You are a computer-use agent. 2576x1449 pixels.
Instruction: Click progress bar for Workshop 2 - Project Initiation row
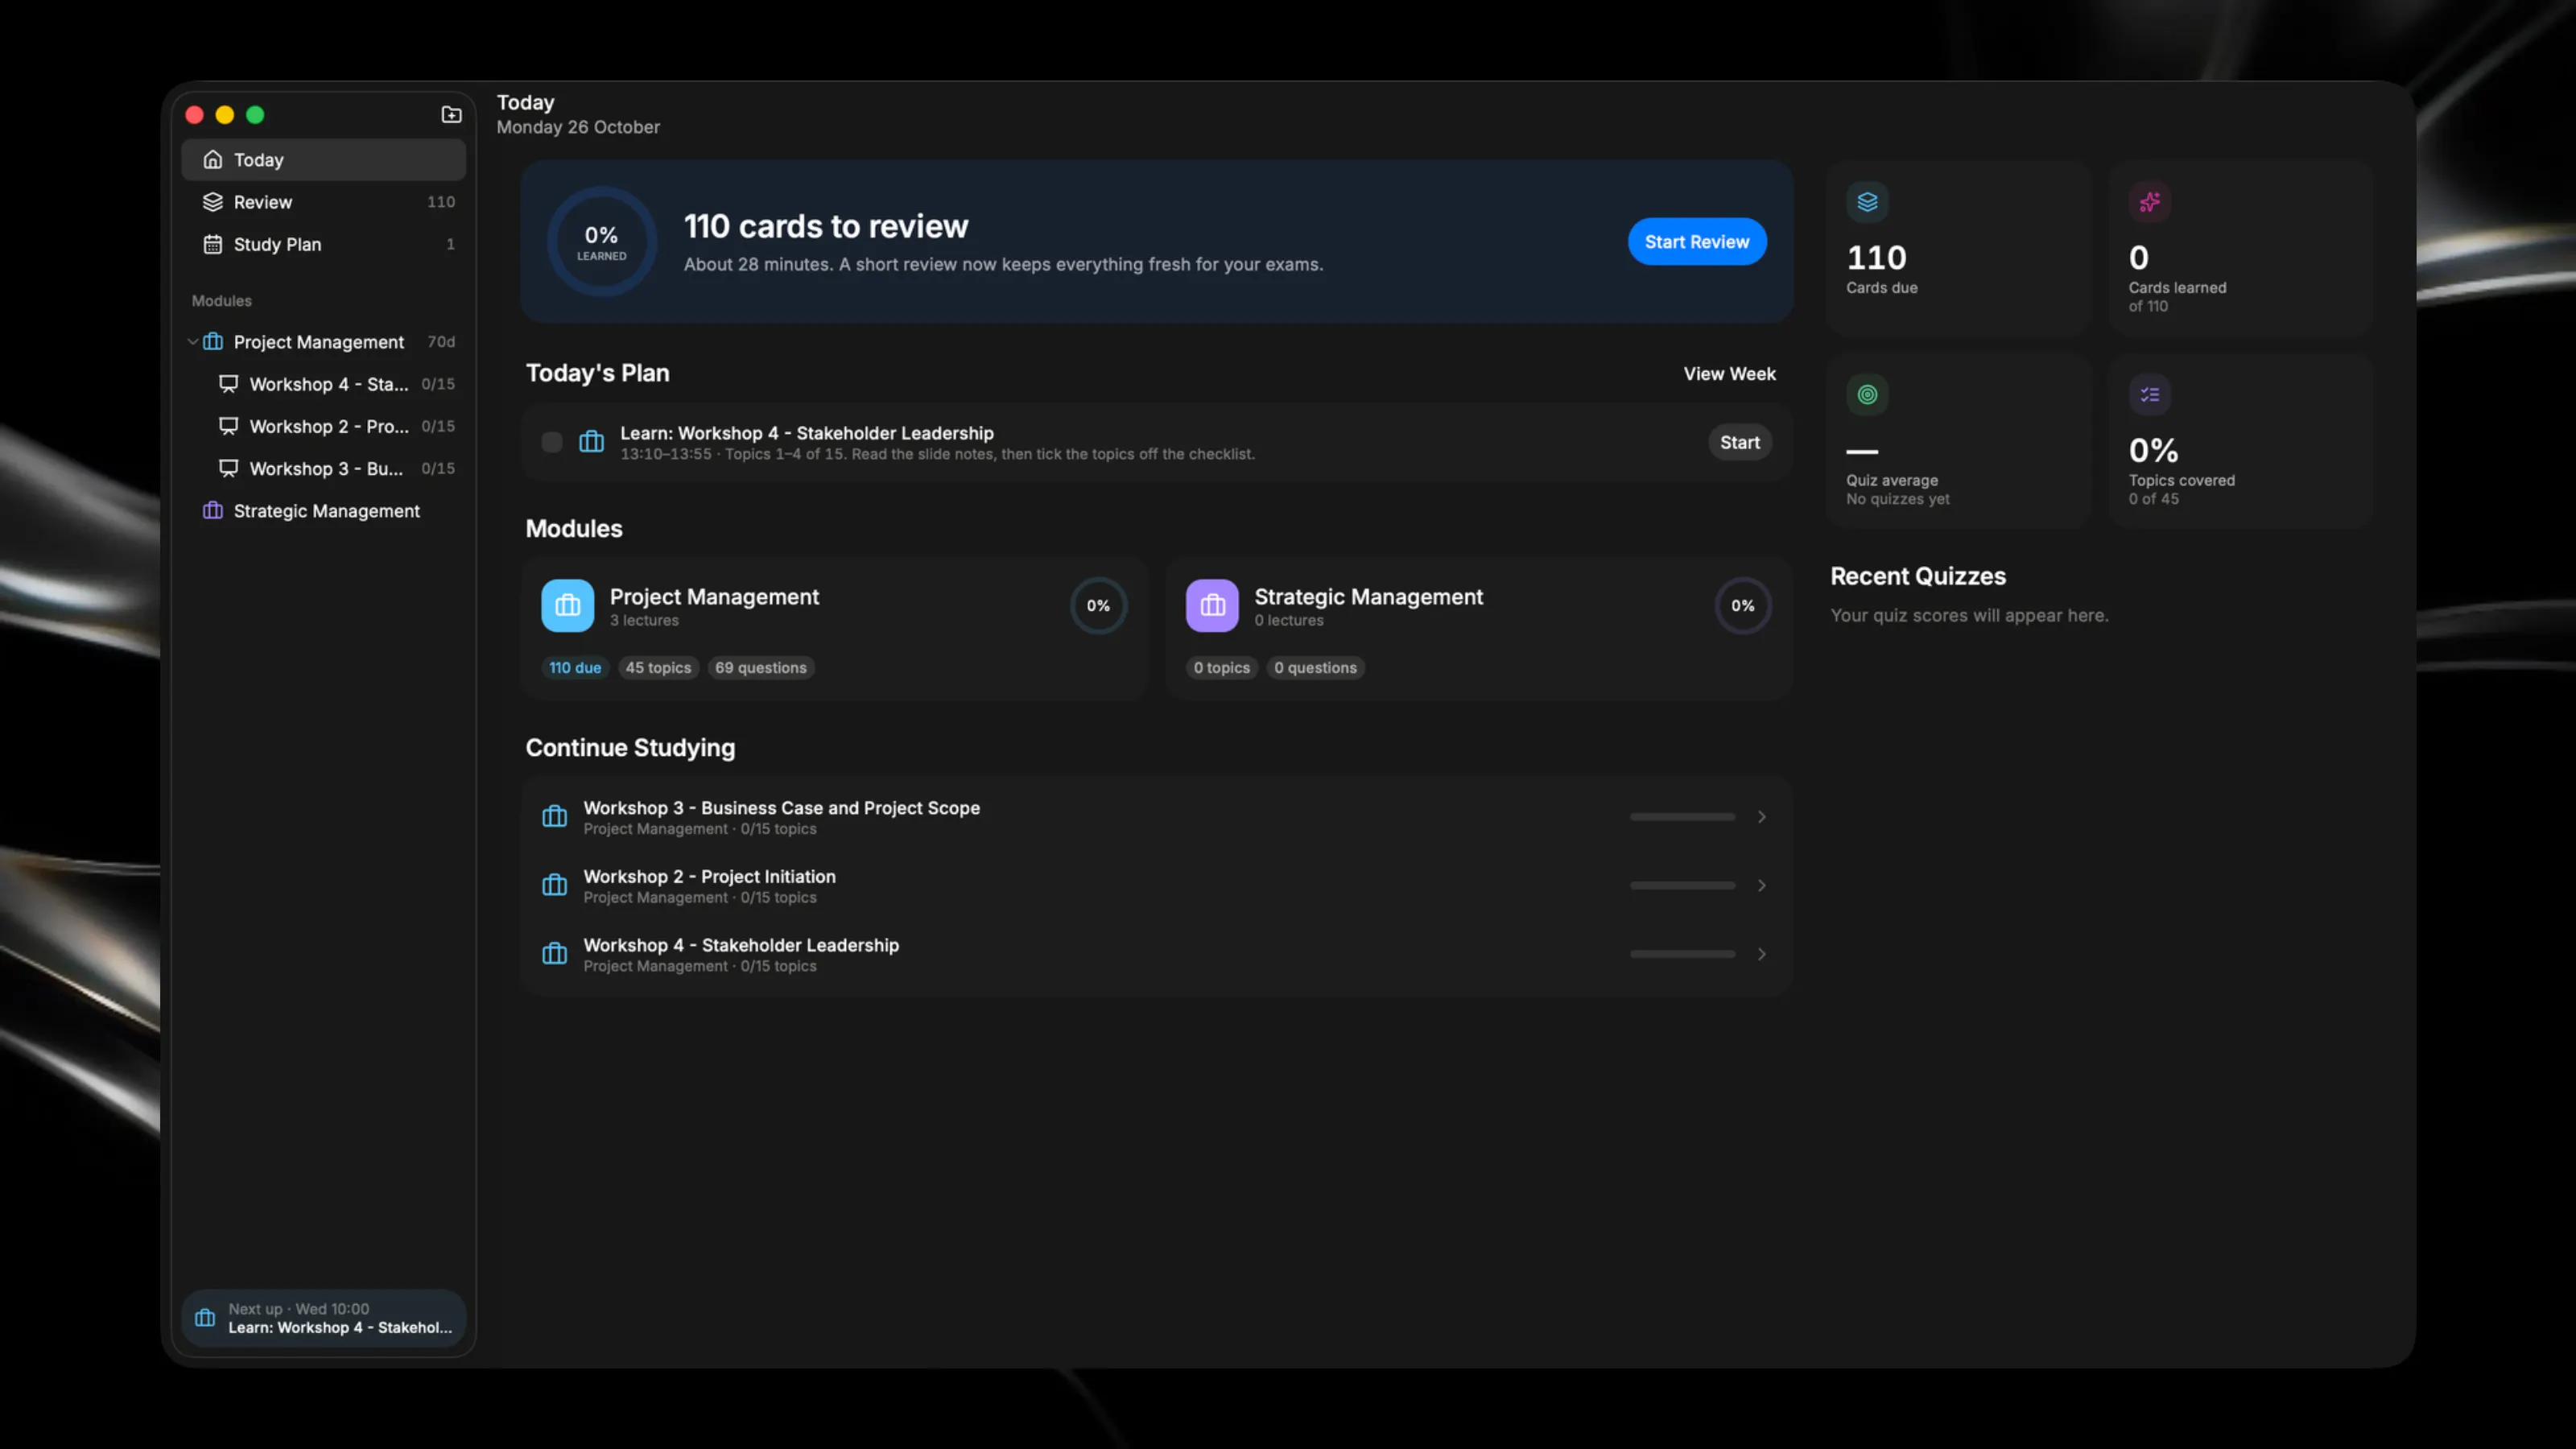tap(1682, 886)
